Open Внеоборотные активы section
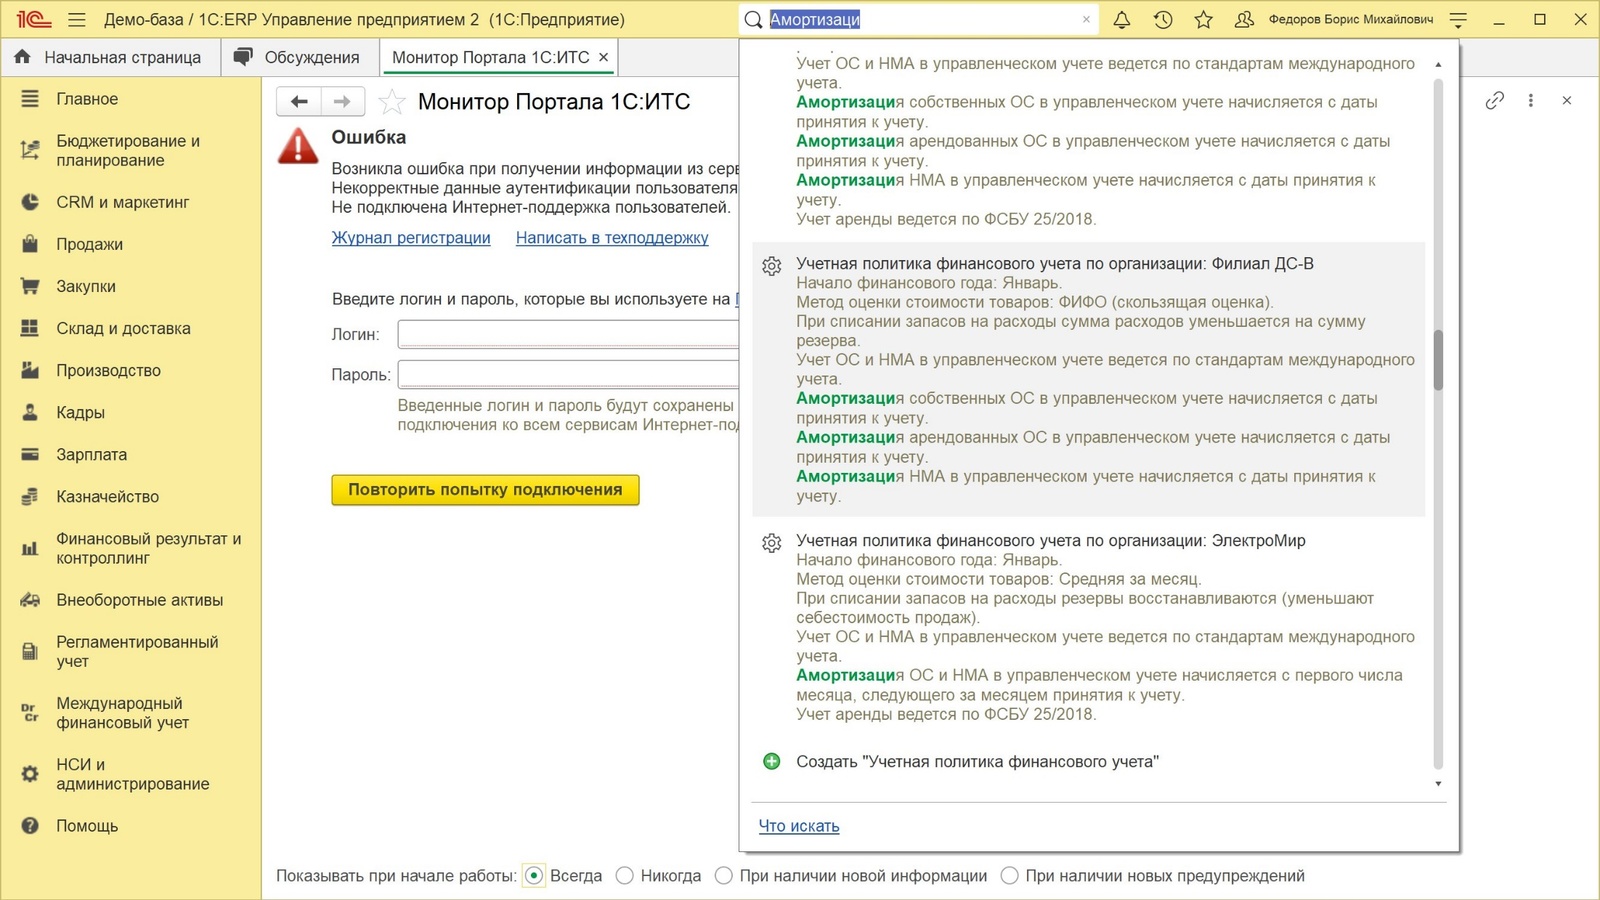 pyautogui.click(x=131, y=600)
